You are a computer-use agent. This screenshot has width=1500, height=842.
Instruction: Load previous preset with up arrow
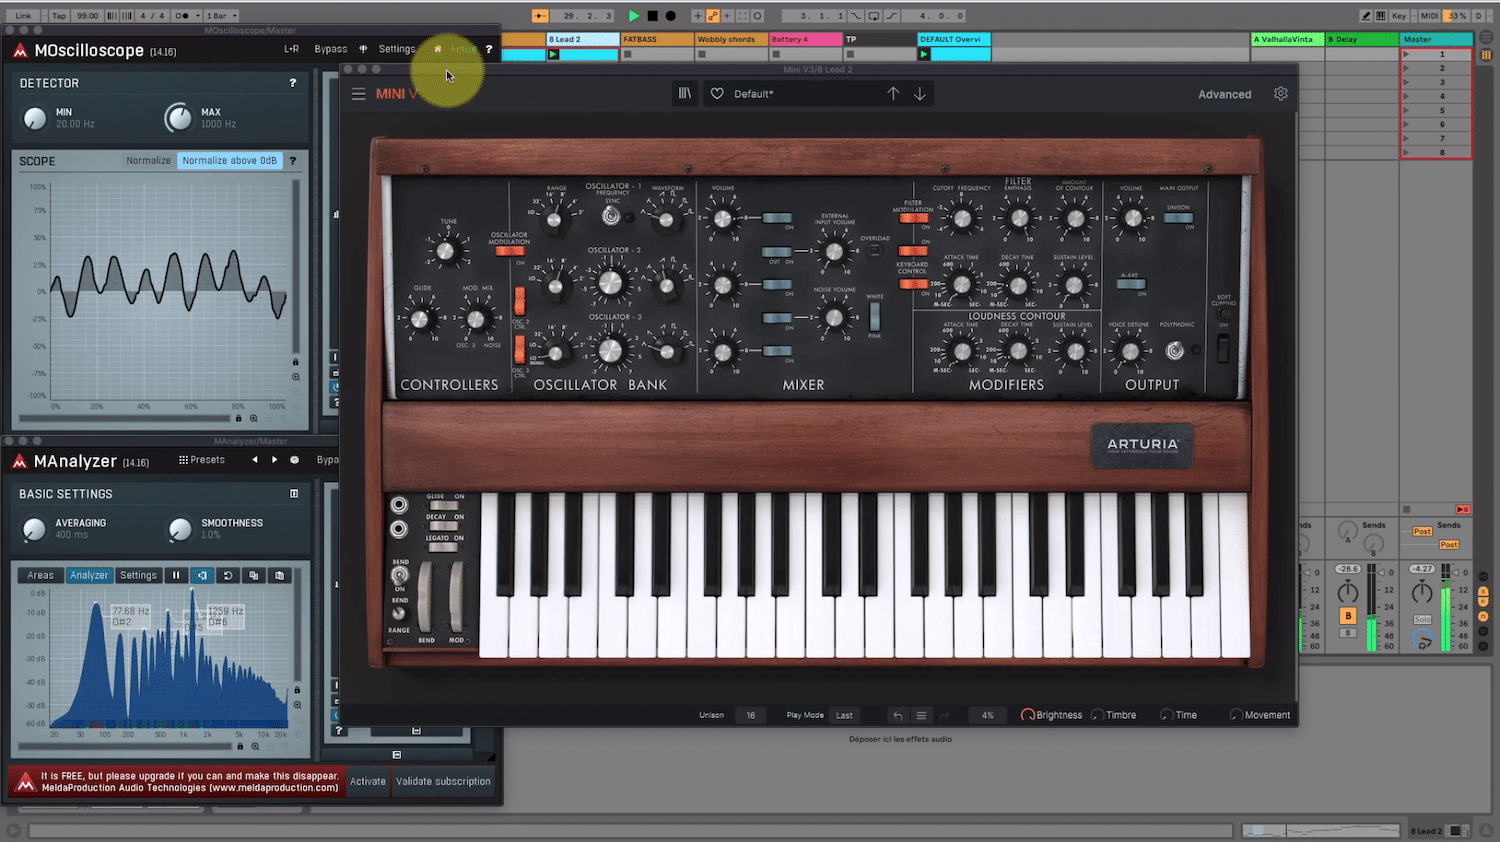point(893,93)
